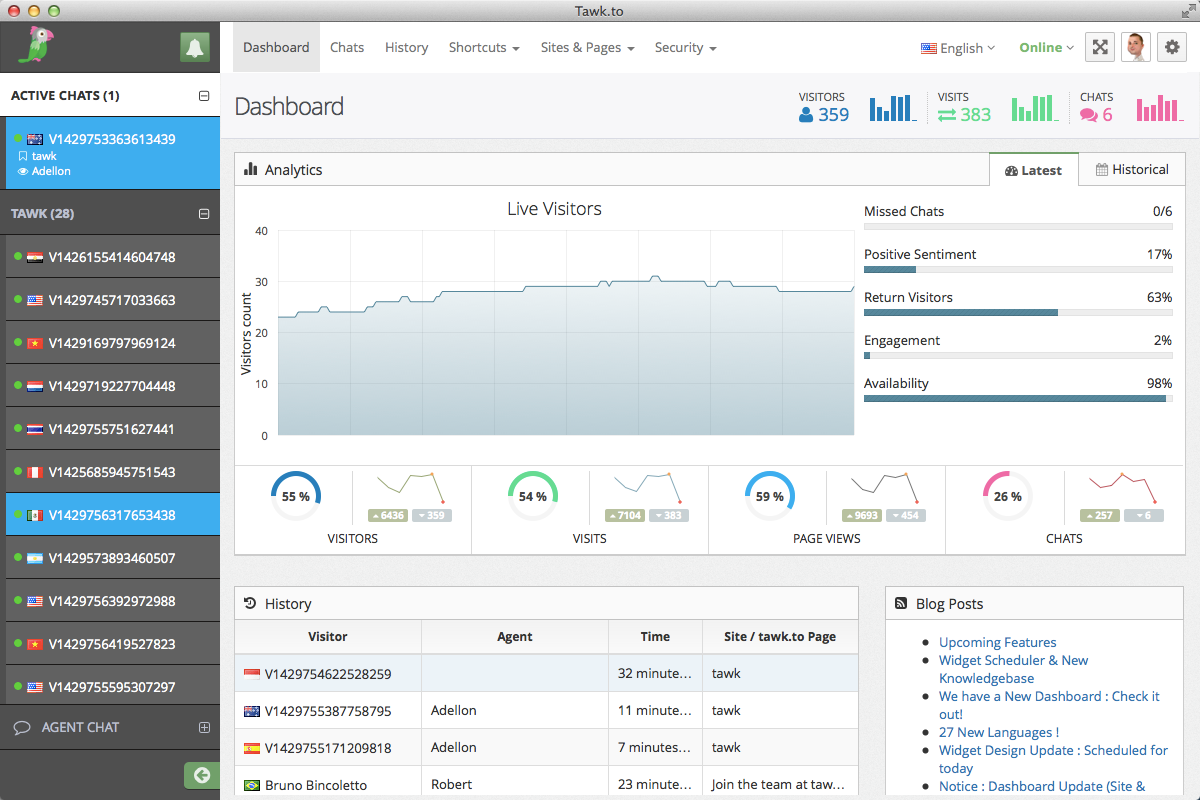Click the Agent Chat speech bubble icon
This screenshot has height=800, width=1200.
(21, 728)
